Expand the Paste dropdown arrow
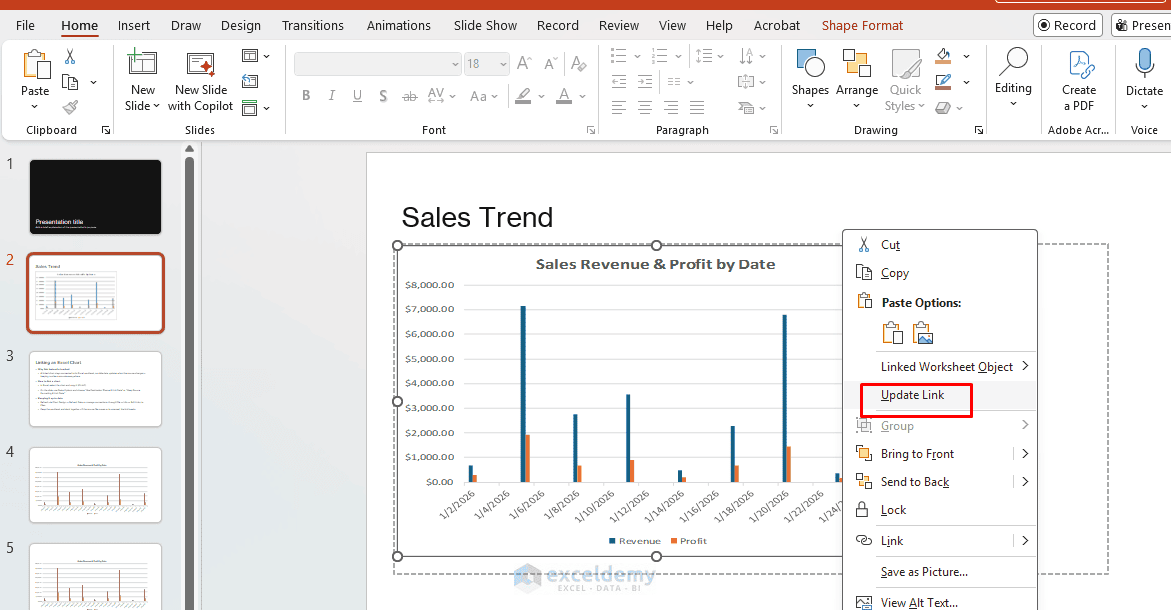The width and height of the screenshot is (1171, 610). point(35,107)
